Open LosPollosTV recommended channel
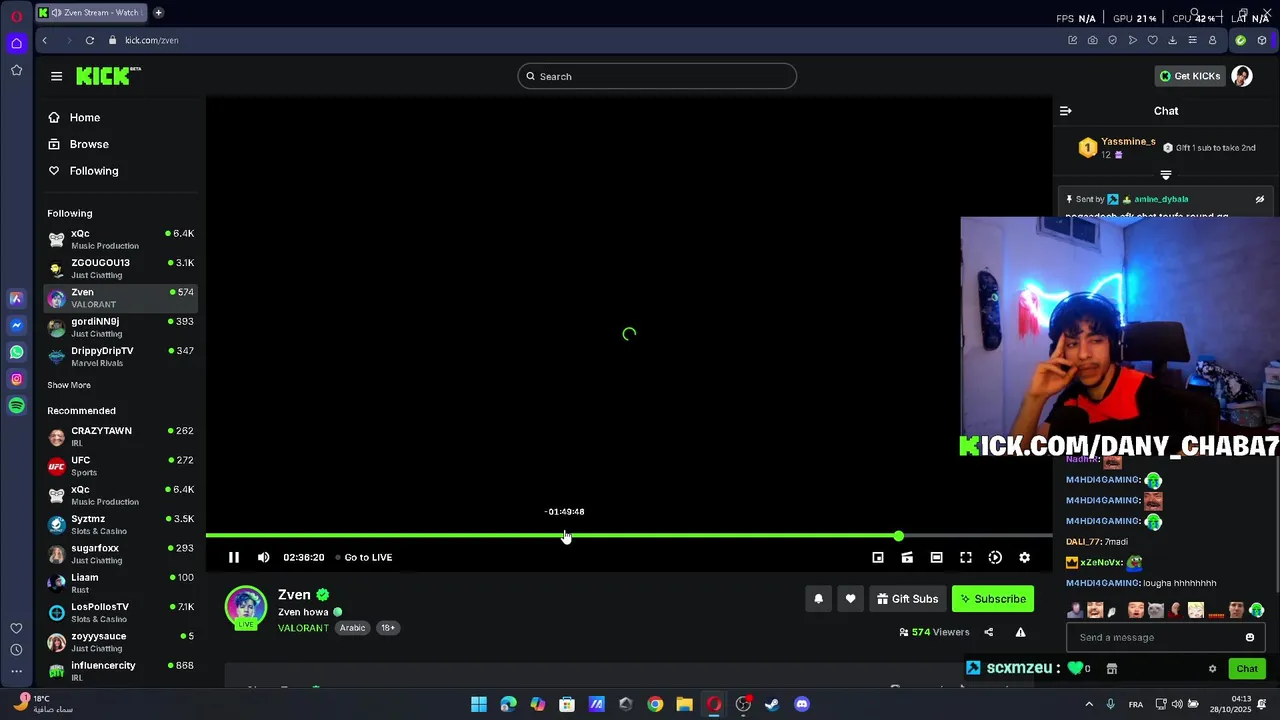Screen dimensions: 1280x720 [121, 612]
